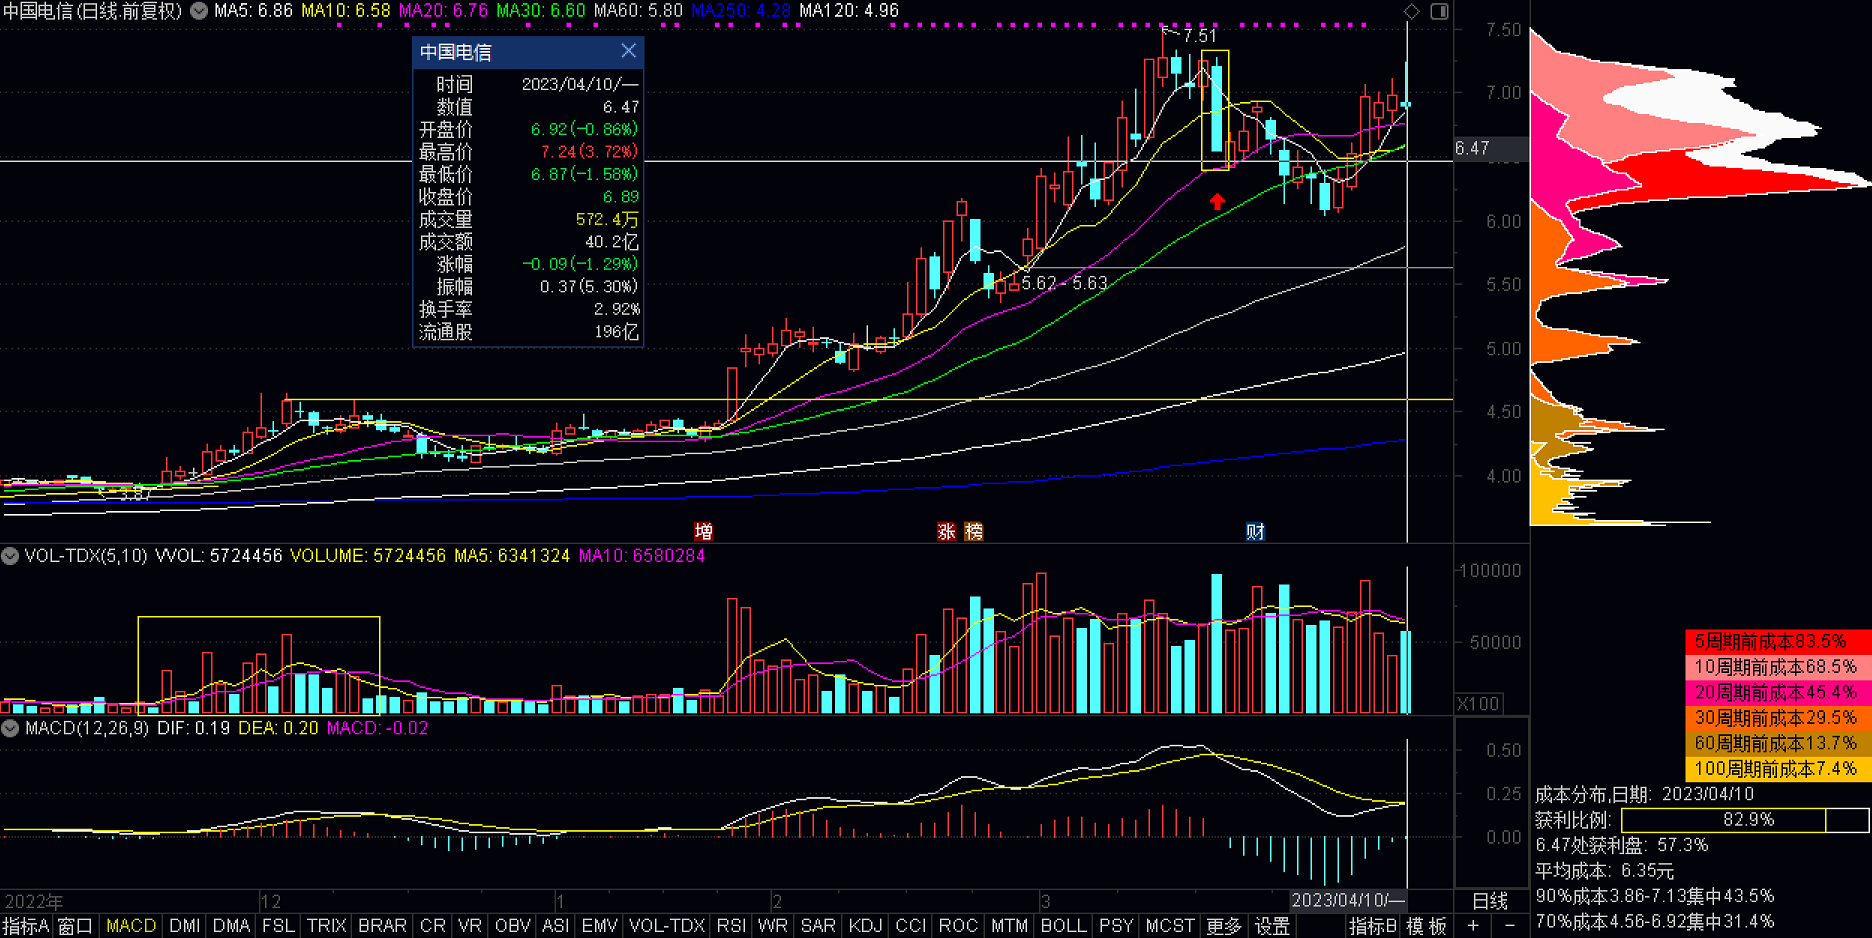This screenshot has height=938, width=1872.
Task: Click the MA20: 6.76 legend label
Action: (443, 11)
